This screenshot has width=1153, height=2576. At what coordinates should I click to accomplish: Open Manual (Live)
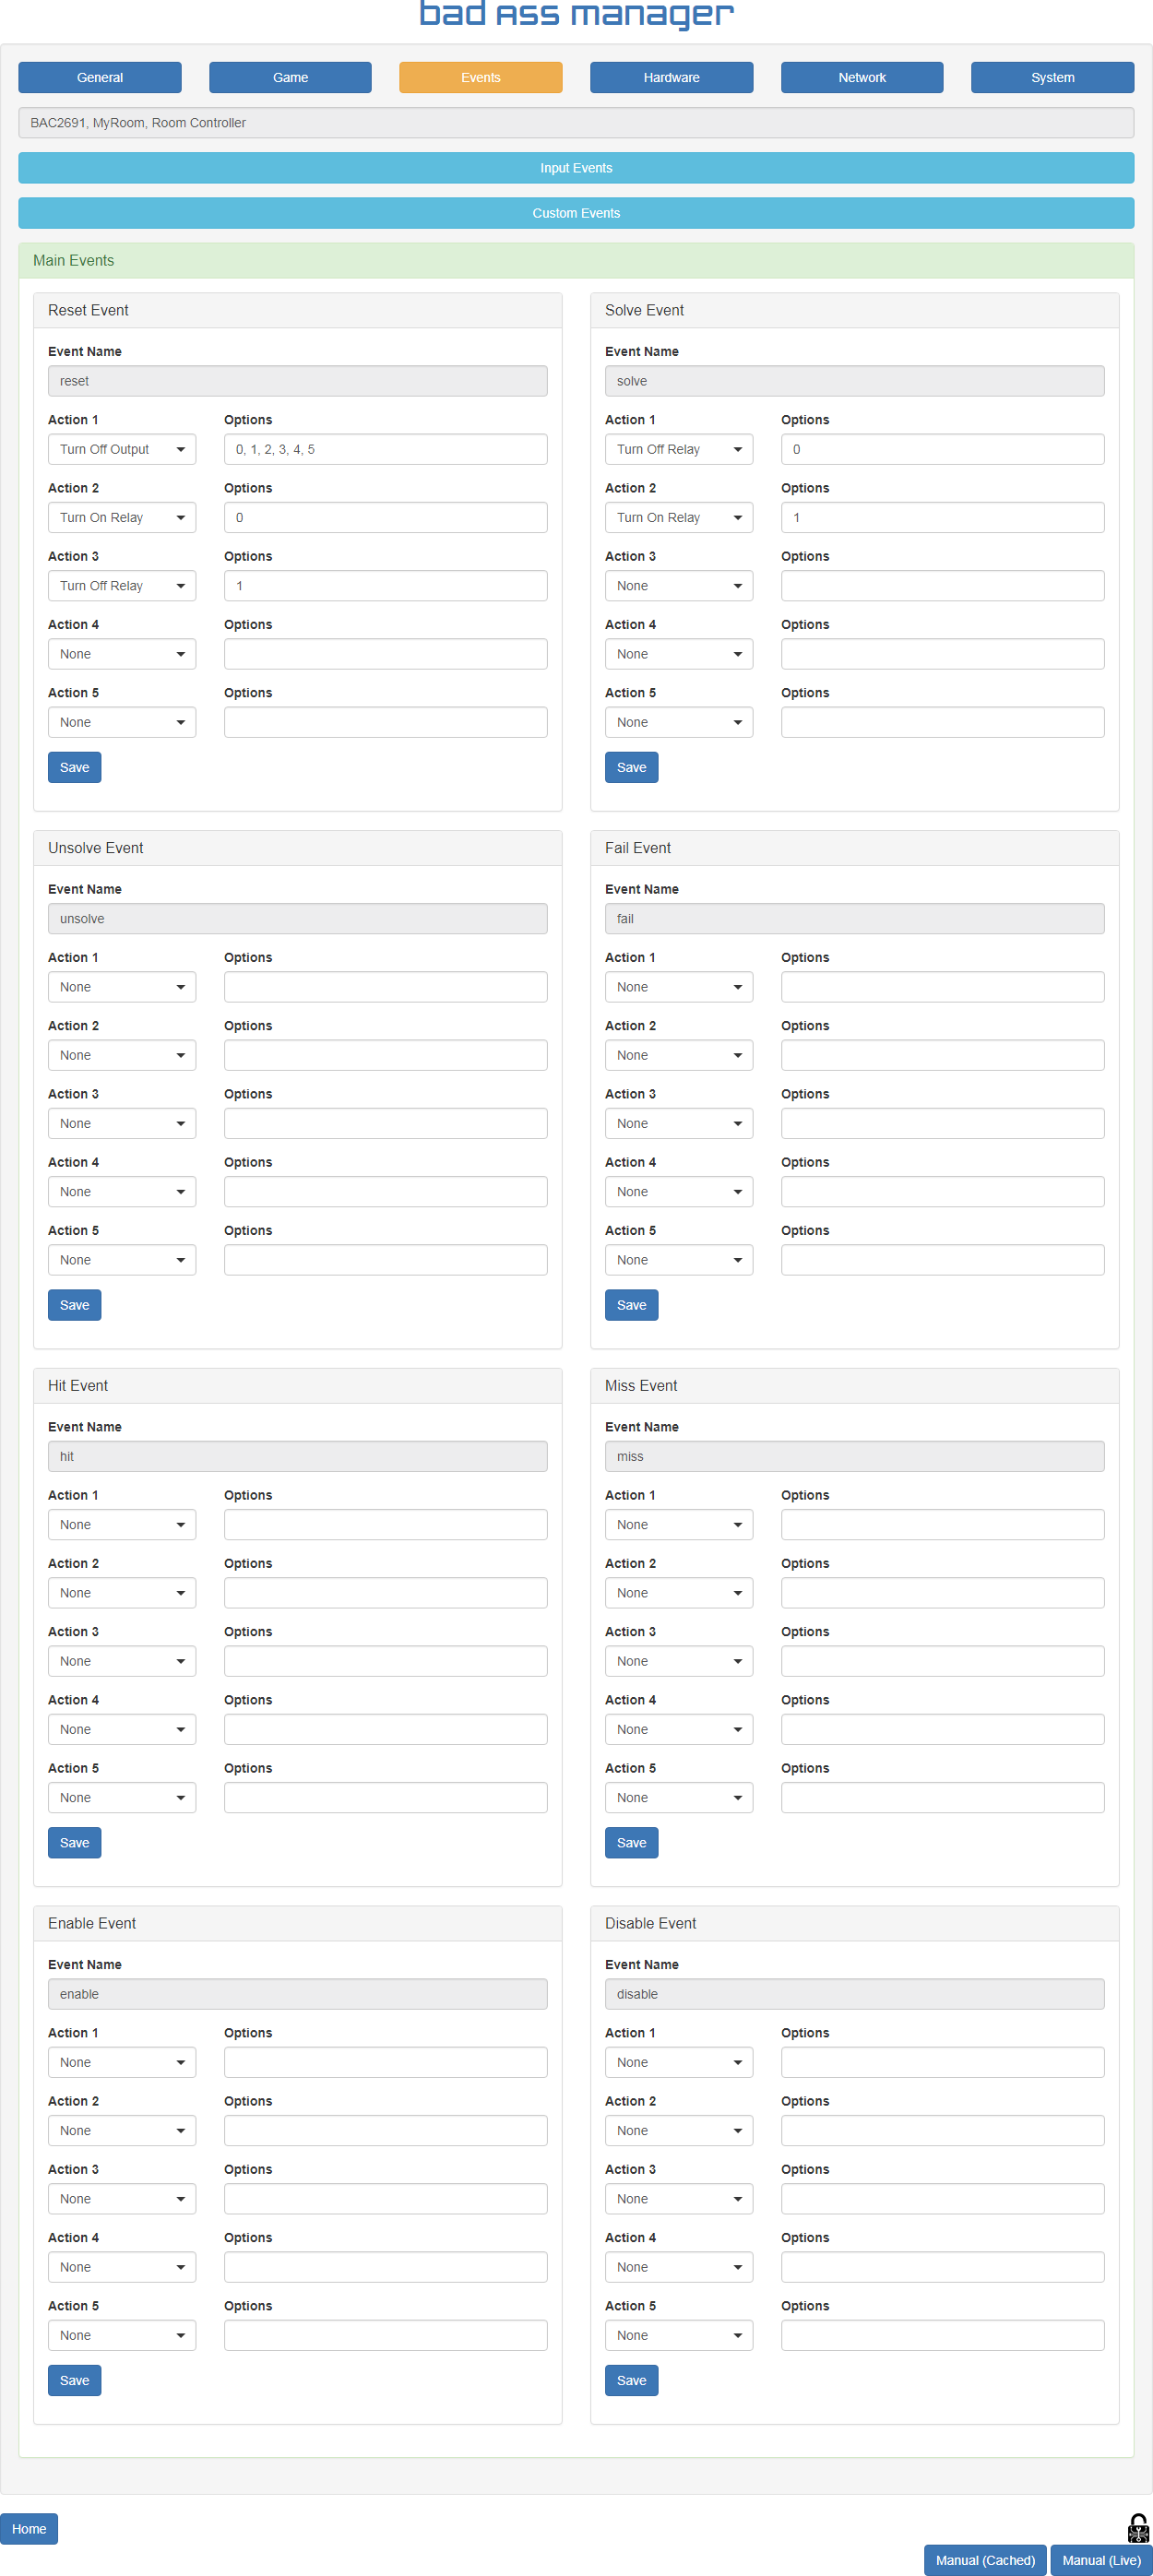click(x=1101, y=2560)
